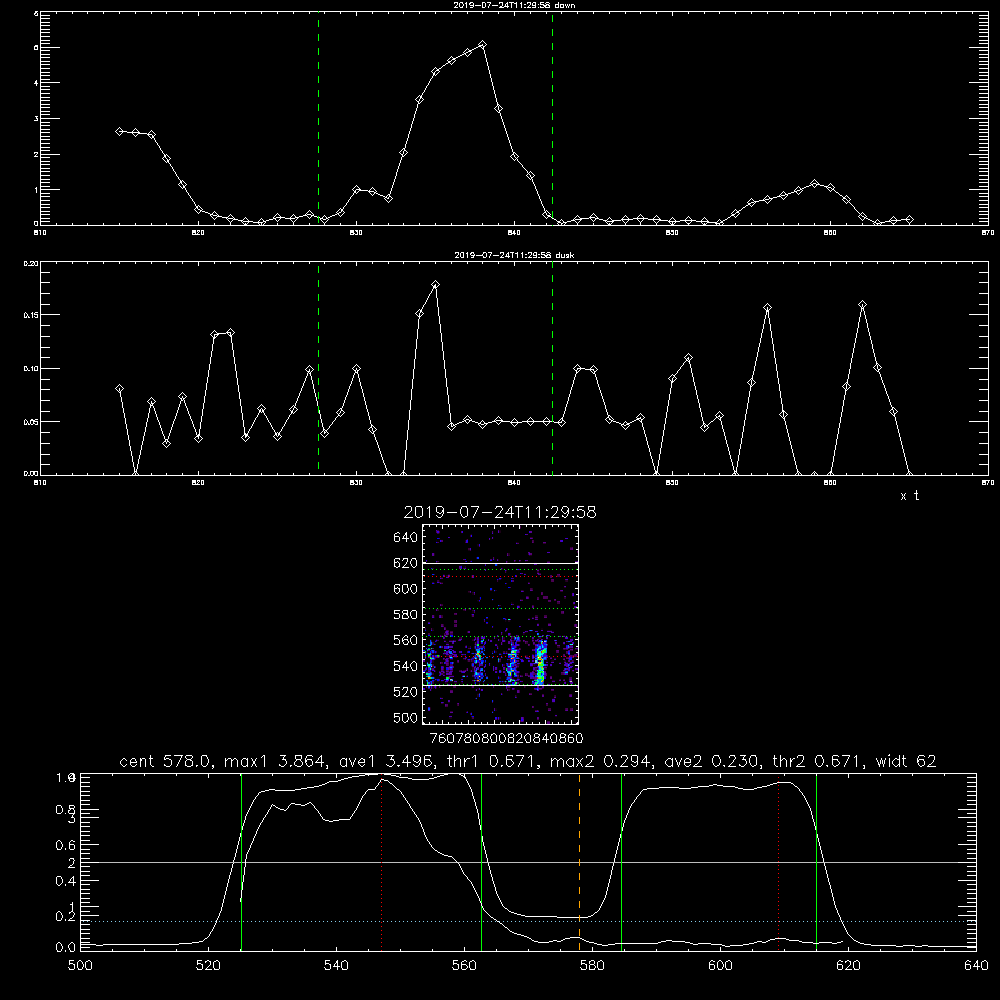The width and height of the screenshot is (1000, 1000).
Task: Click the upper white horizontal line in heatmap
Action: 500,564
